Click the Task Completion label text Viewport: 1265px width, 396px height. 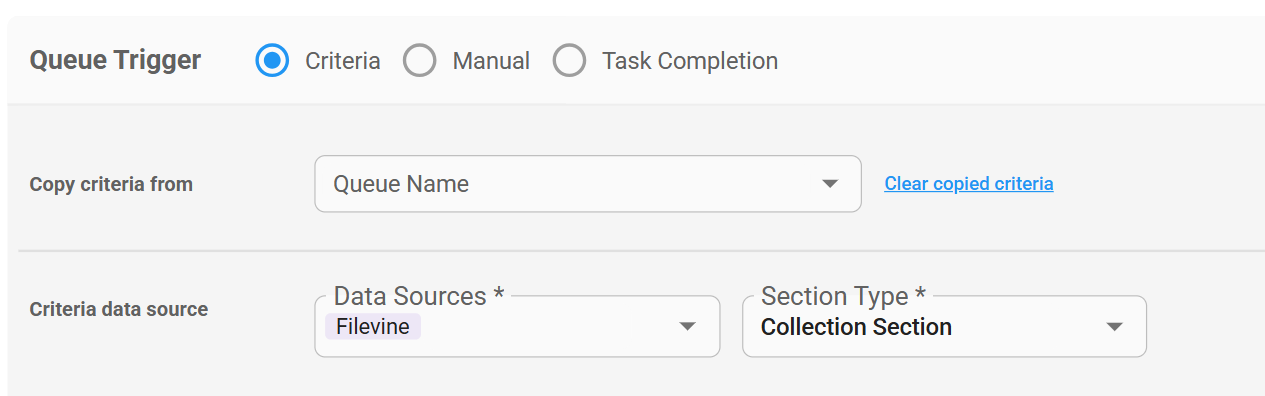tap(690, 61)
